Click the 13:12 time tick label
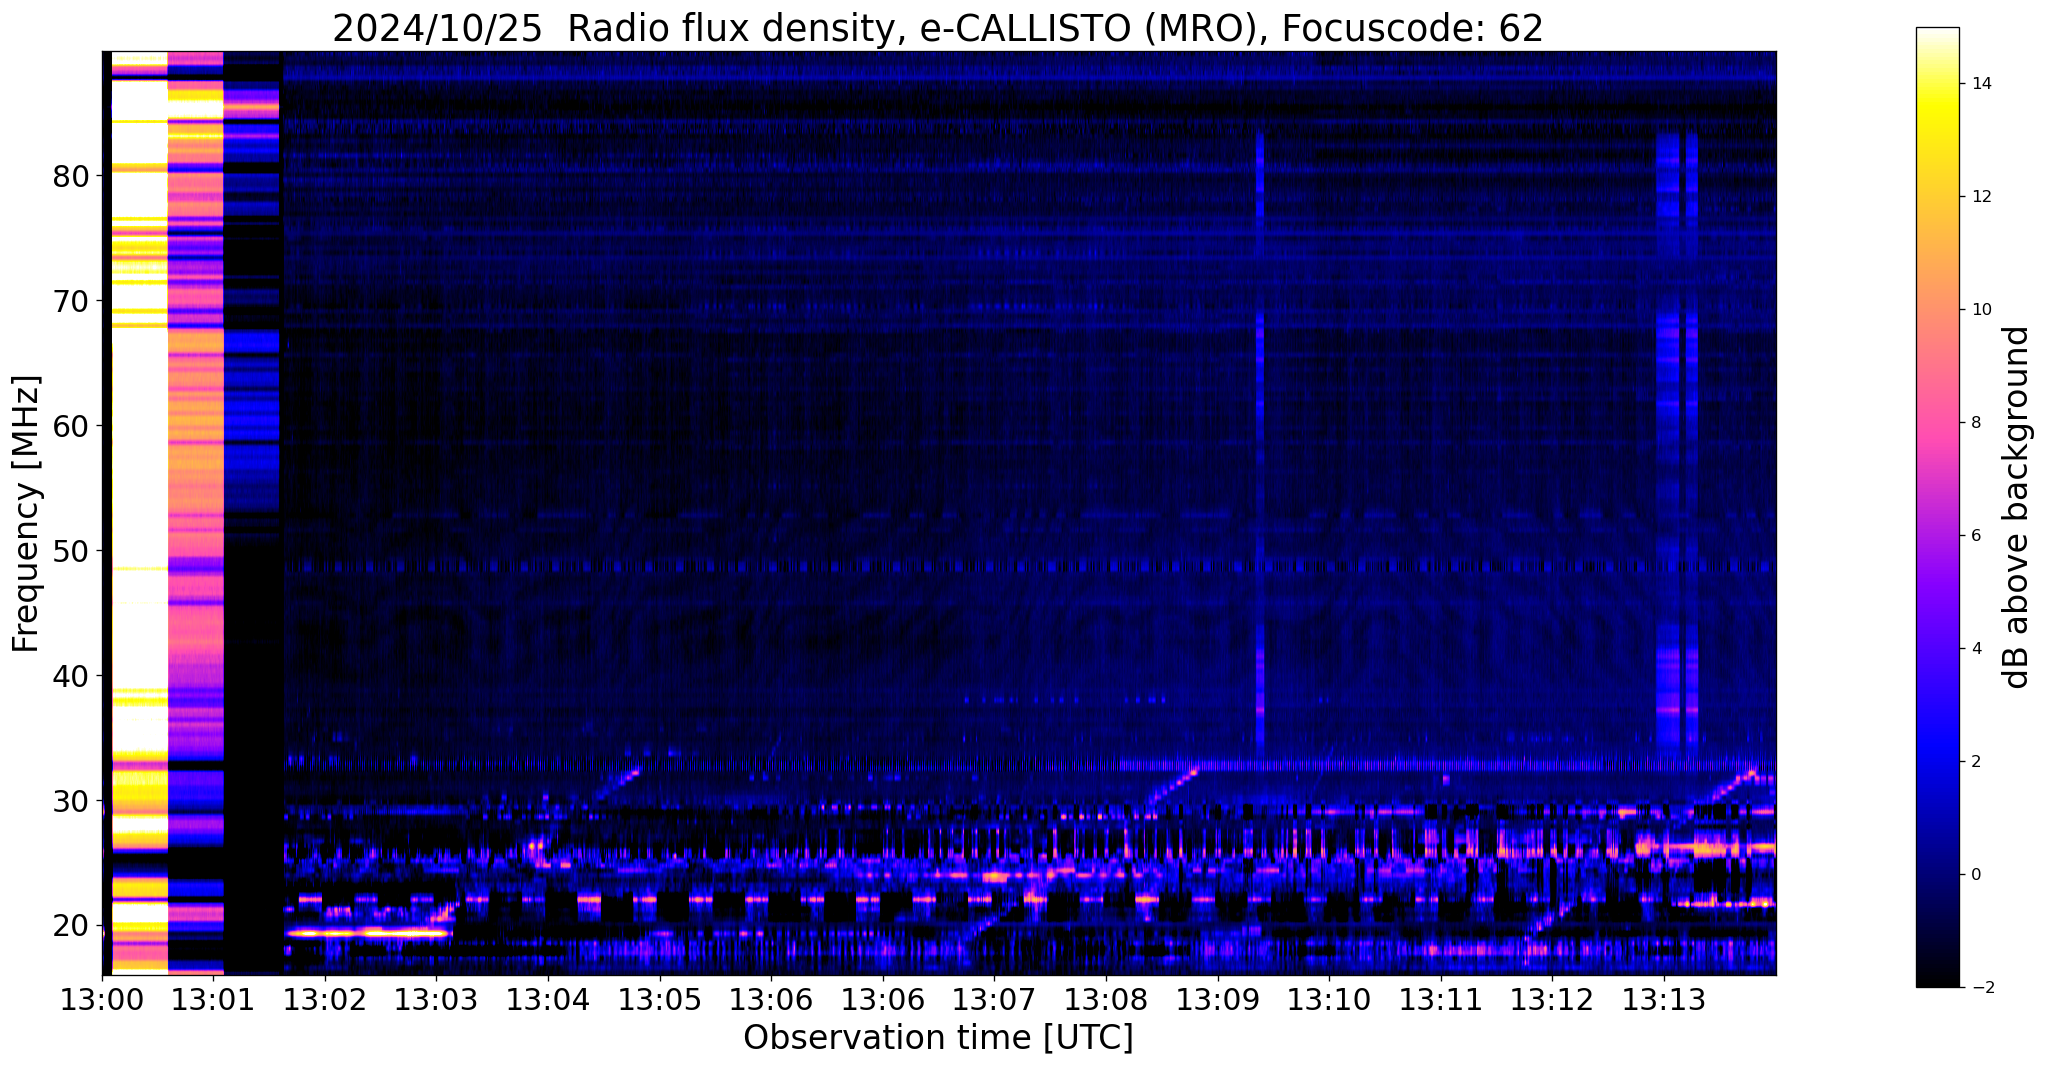Image resolution: width=2047 pixels, height=1067 pixels. point(1552,999)
